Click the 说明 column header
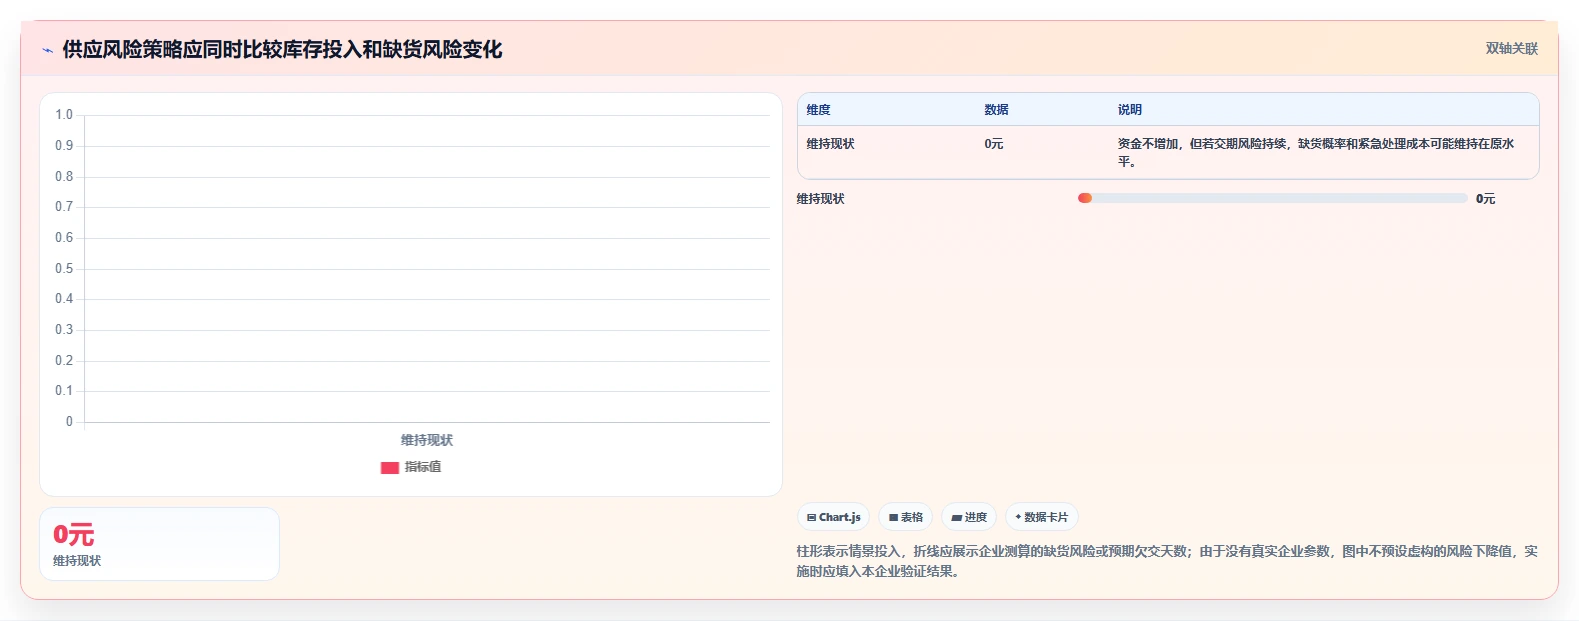Screen dimensions: 1579x621 (x=1130, y=110)
